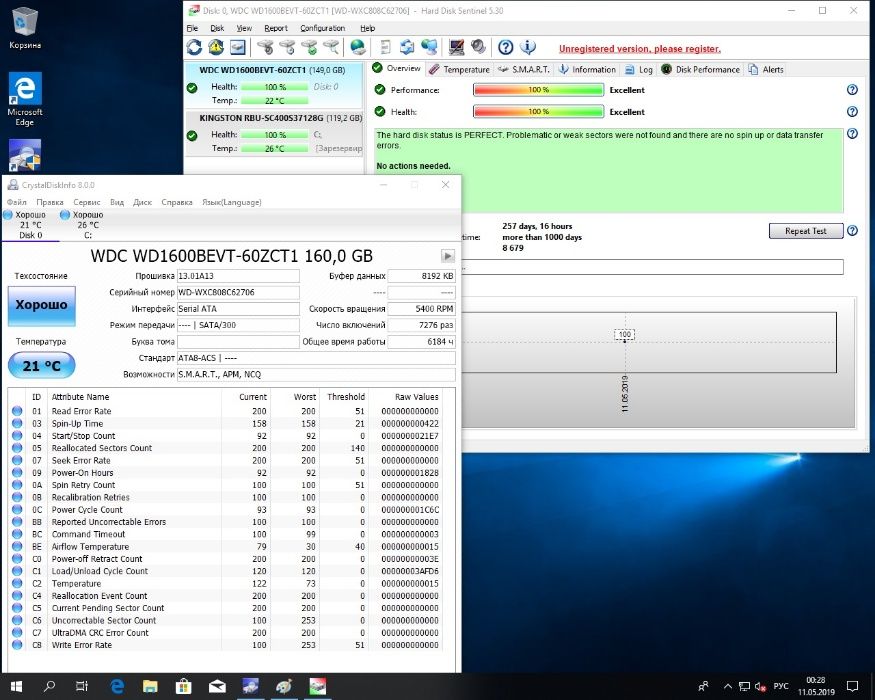Viewport: 875px width, 700px height.
Task: Open the Mail app on the taskbar
Action: pos(217,686)
